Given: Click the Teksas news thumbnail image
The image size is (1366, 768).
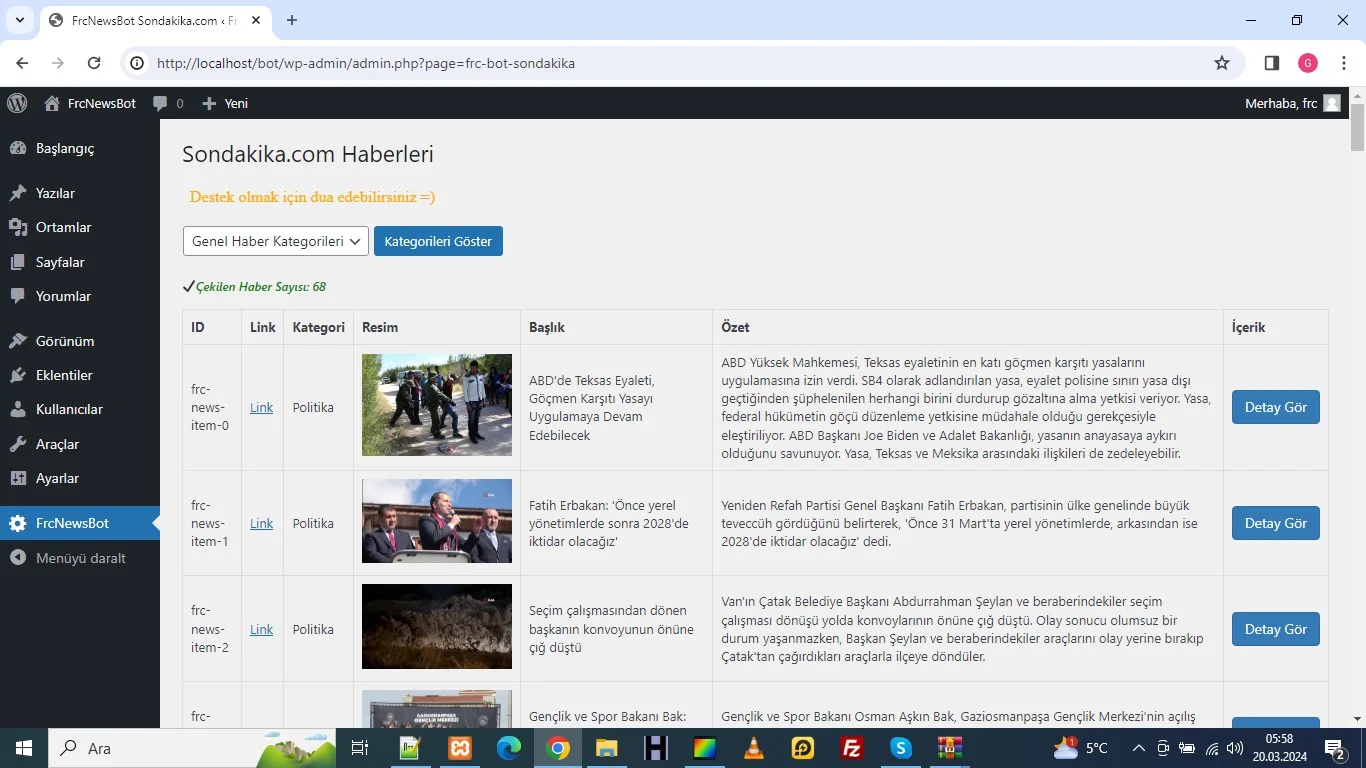Looking at the screenshot, I should point(437,405).
